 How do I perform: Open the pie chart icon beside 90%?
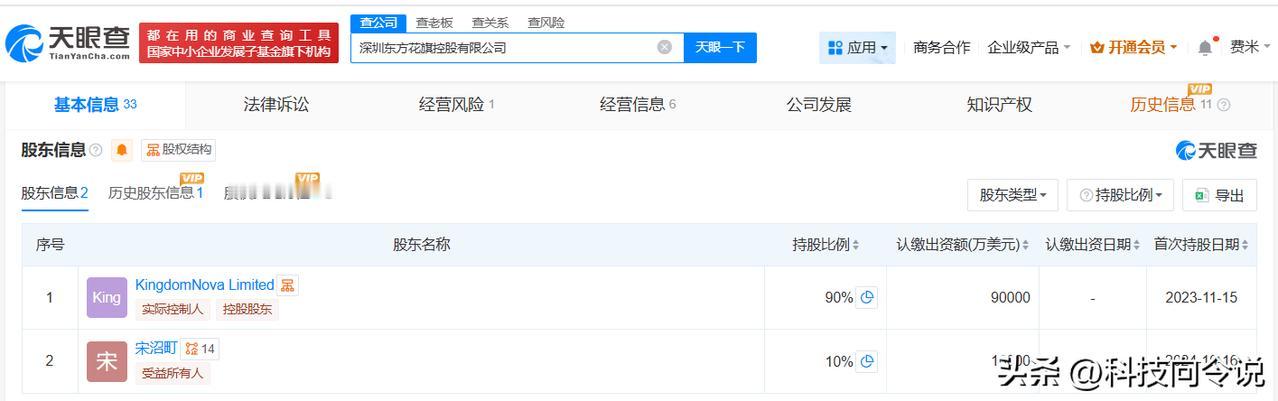(x=867, y=297)
